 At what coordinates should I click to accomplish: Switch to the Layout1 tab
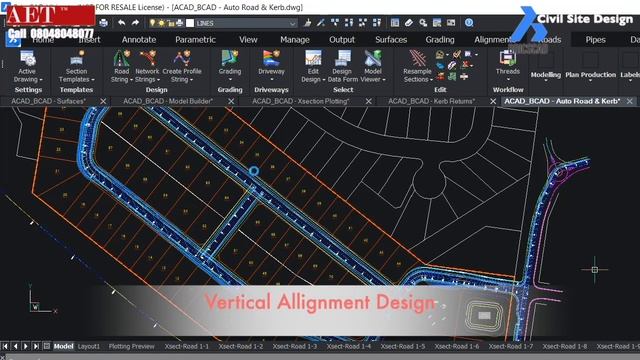[x=89, y=346]
